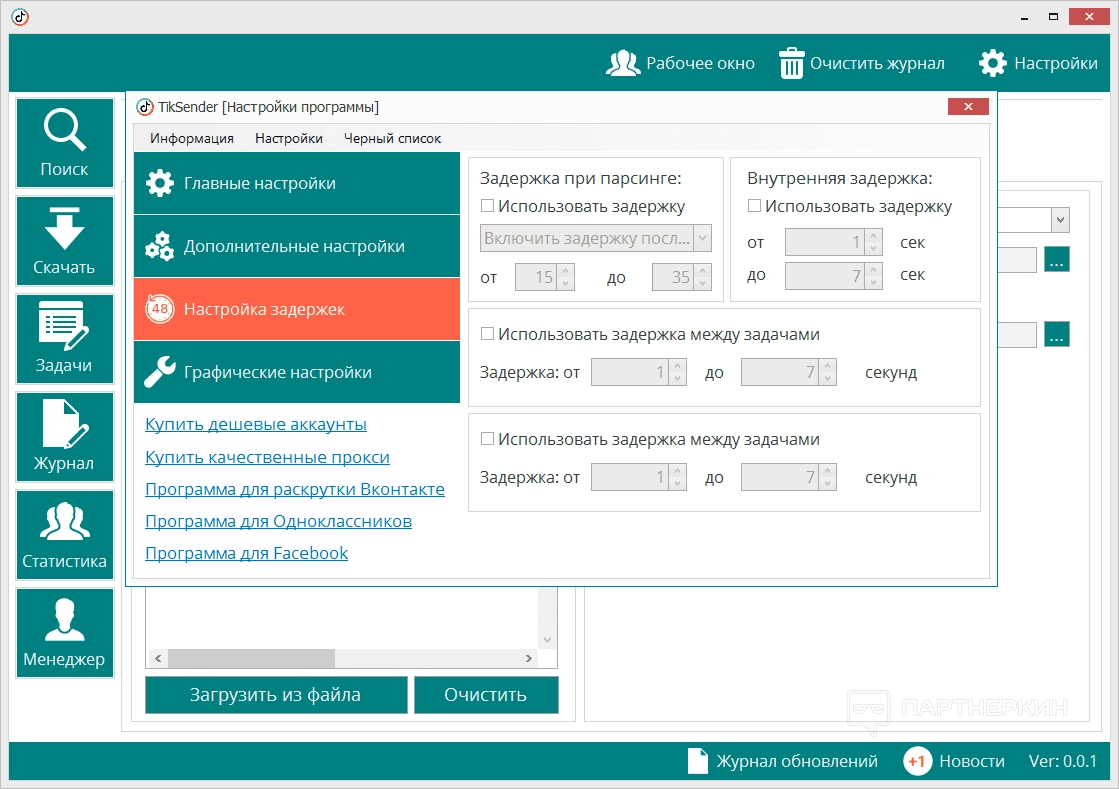Viewport: 1119px width, 789px height.
Task: Open the Информация menu
Action: click(x=192, y=138)
